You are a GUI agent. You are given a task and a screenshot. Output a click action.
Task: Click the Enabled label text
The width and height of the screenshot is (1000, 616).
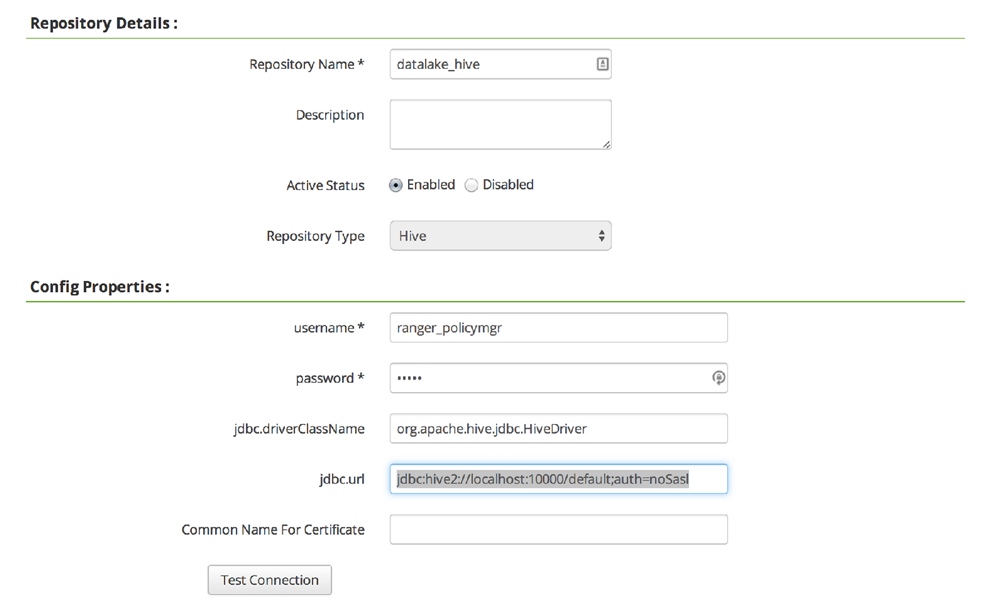pyautogui.click(x=431, y=185)
